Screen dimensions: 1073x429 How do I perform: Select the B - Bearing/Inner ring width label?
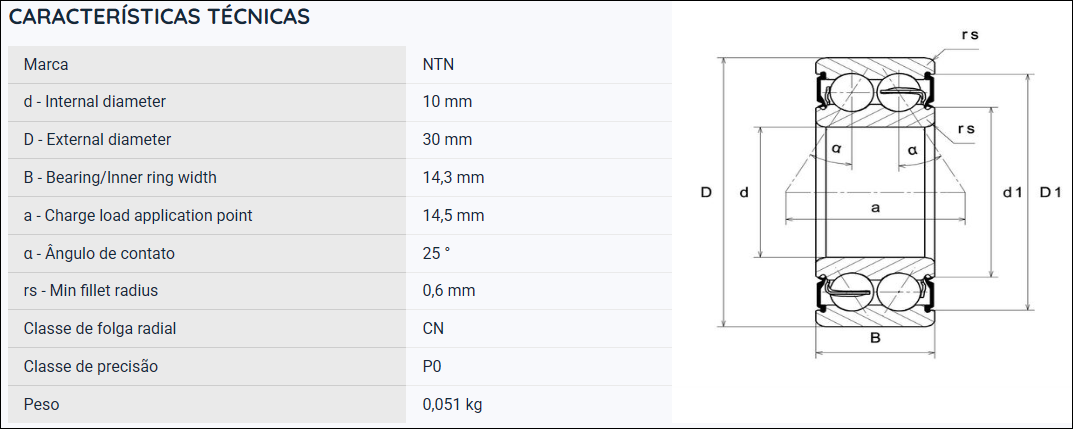120,178
